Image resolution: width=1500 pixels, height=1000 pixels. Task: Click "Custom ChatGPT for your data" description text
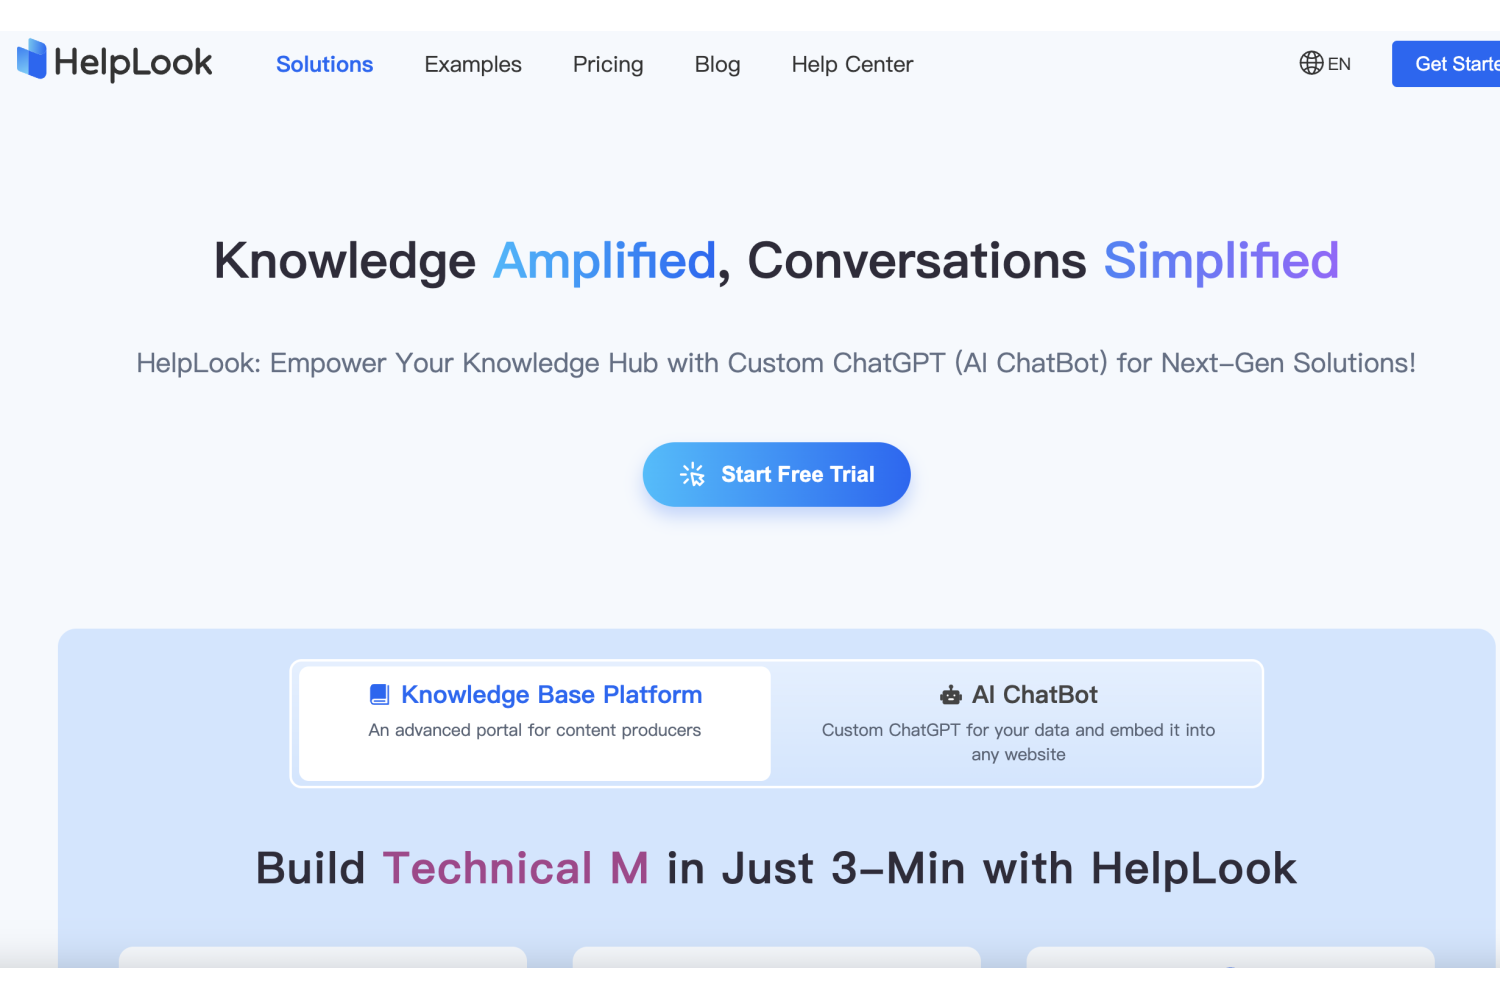1018,742
